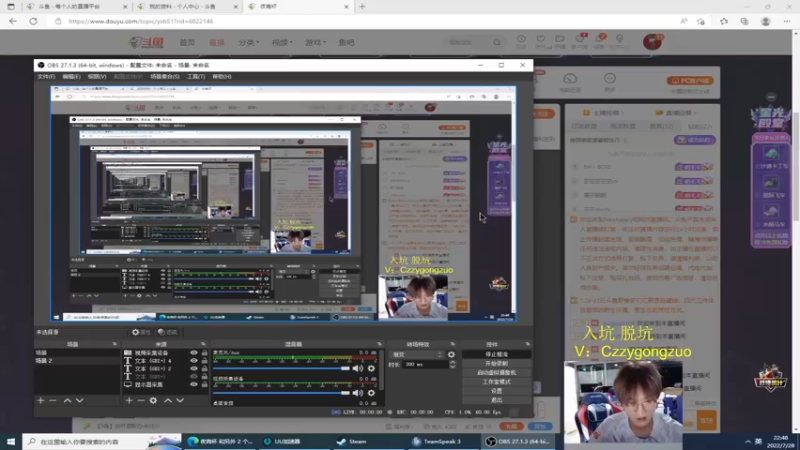Expand the 游戏 dropdown in Douyu navigation

[315, 42]
